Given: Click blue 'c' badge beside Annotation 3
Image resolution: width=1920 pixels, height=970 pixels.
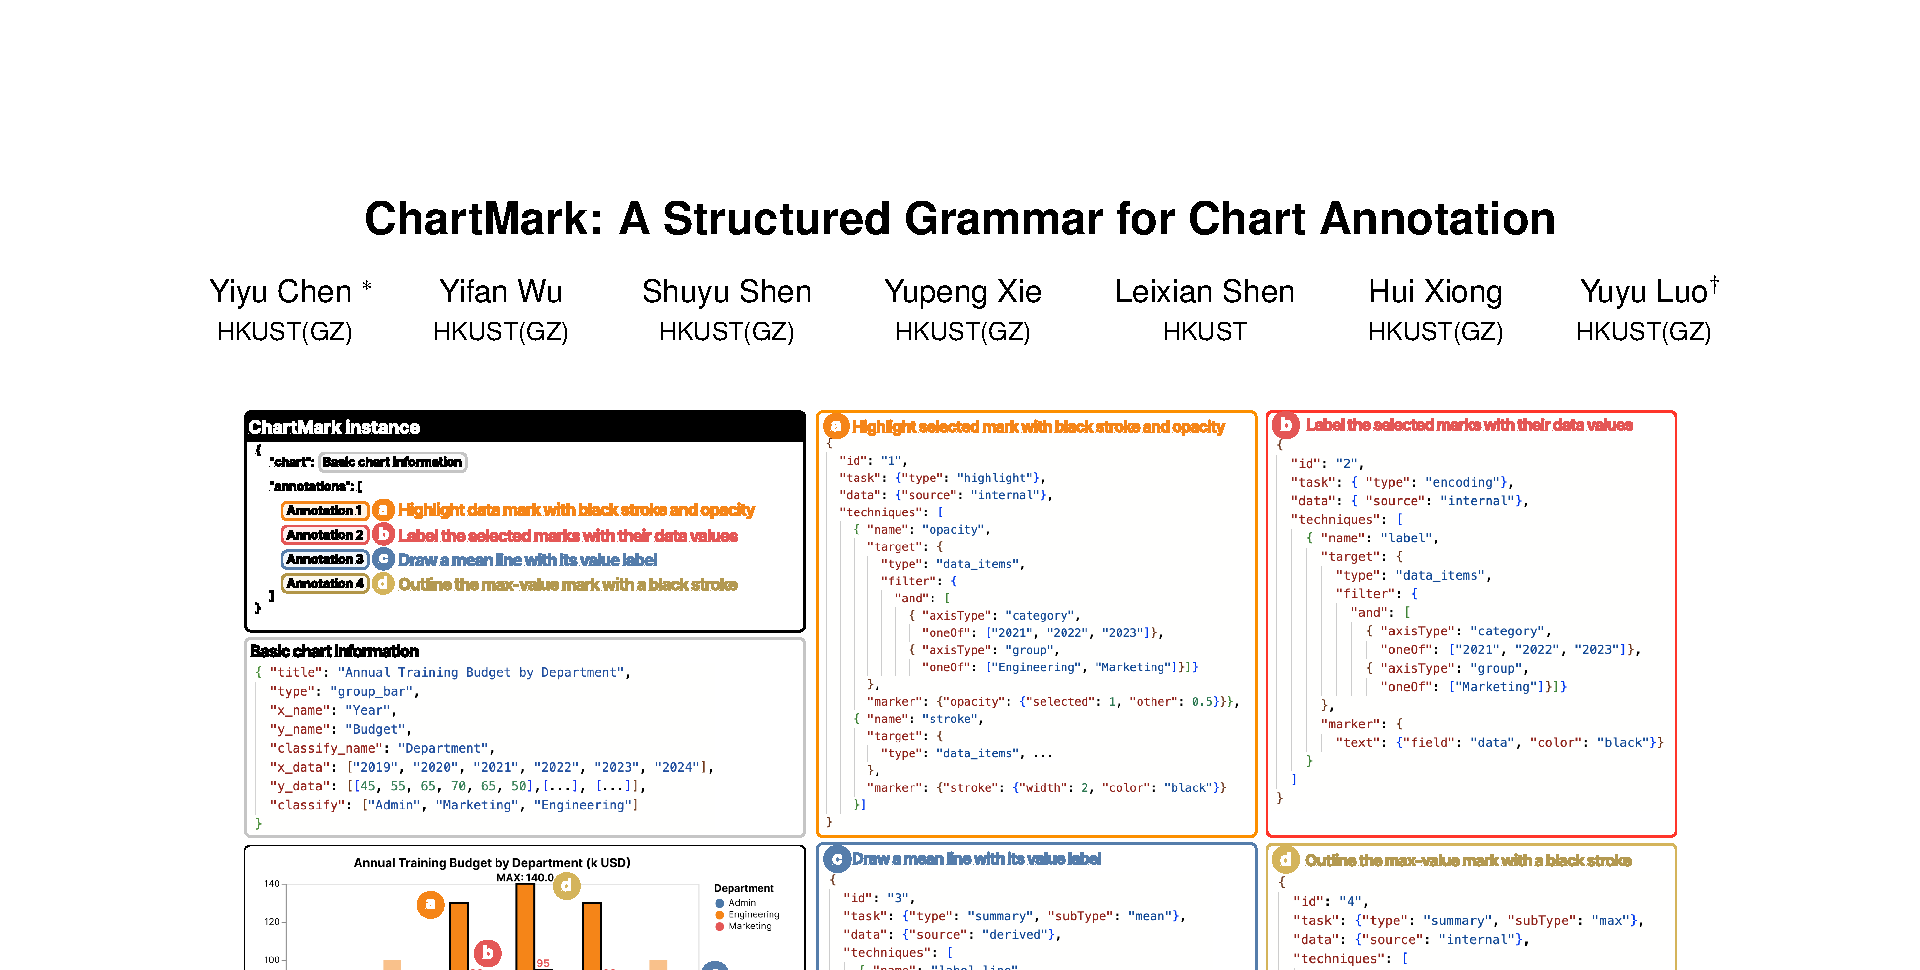Looking at the screenshot, I should [x=383, y=559].
